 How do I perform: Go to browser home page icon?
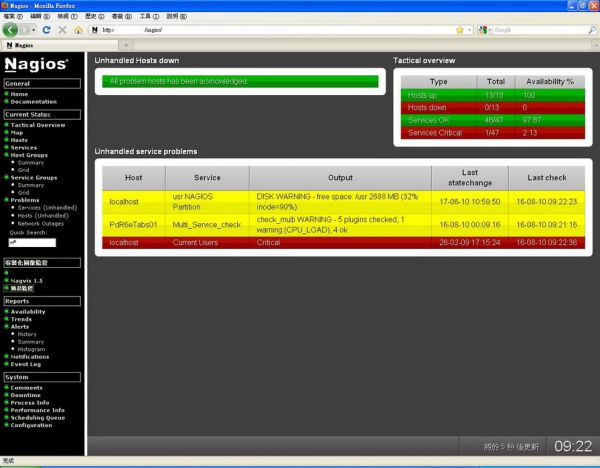point(78,30)
